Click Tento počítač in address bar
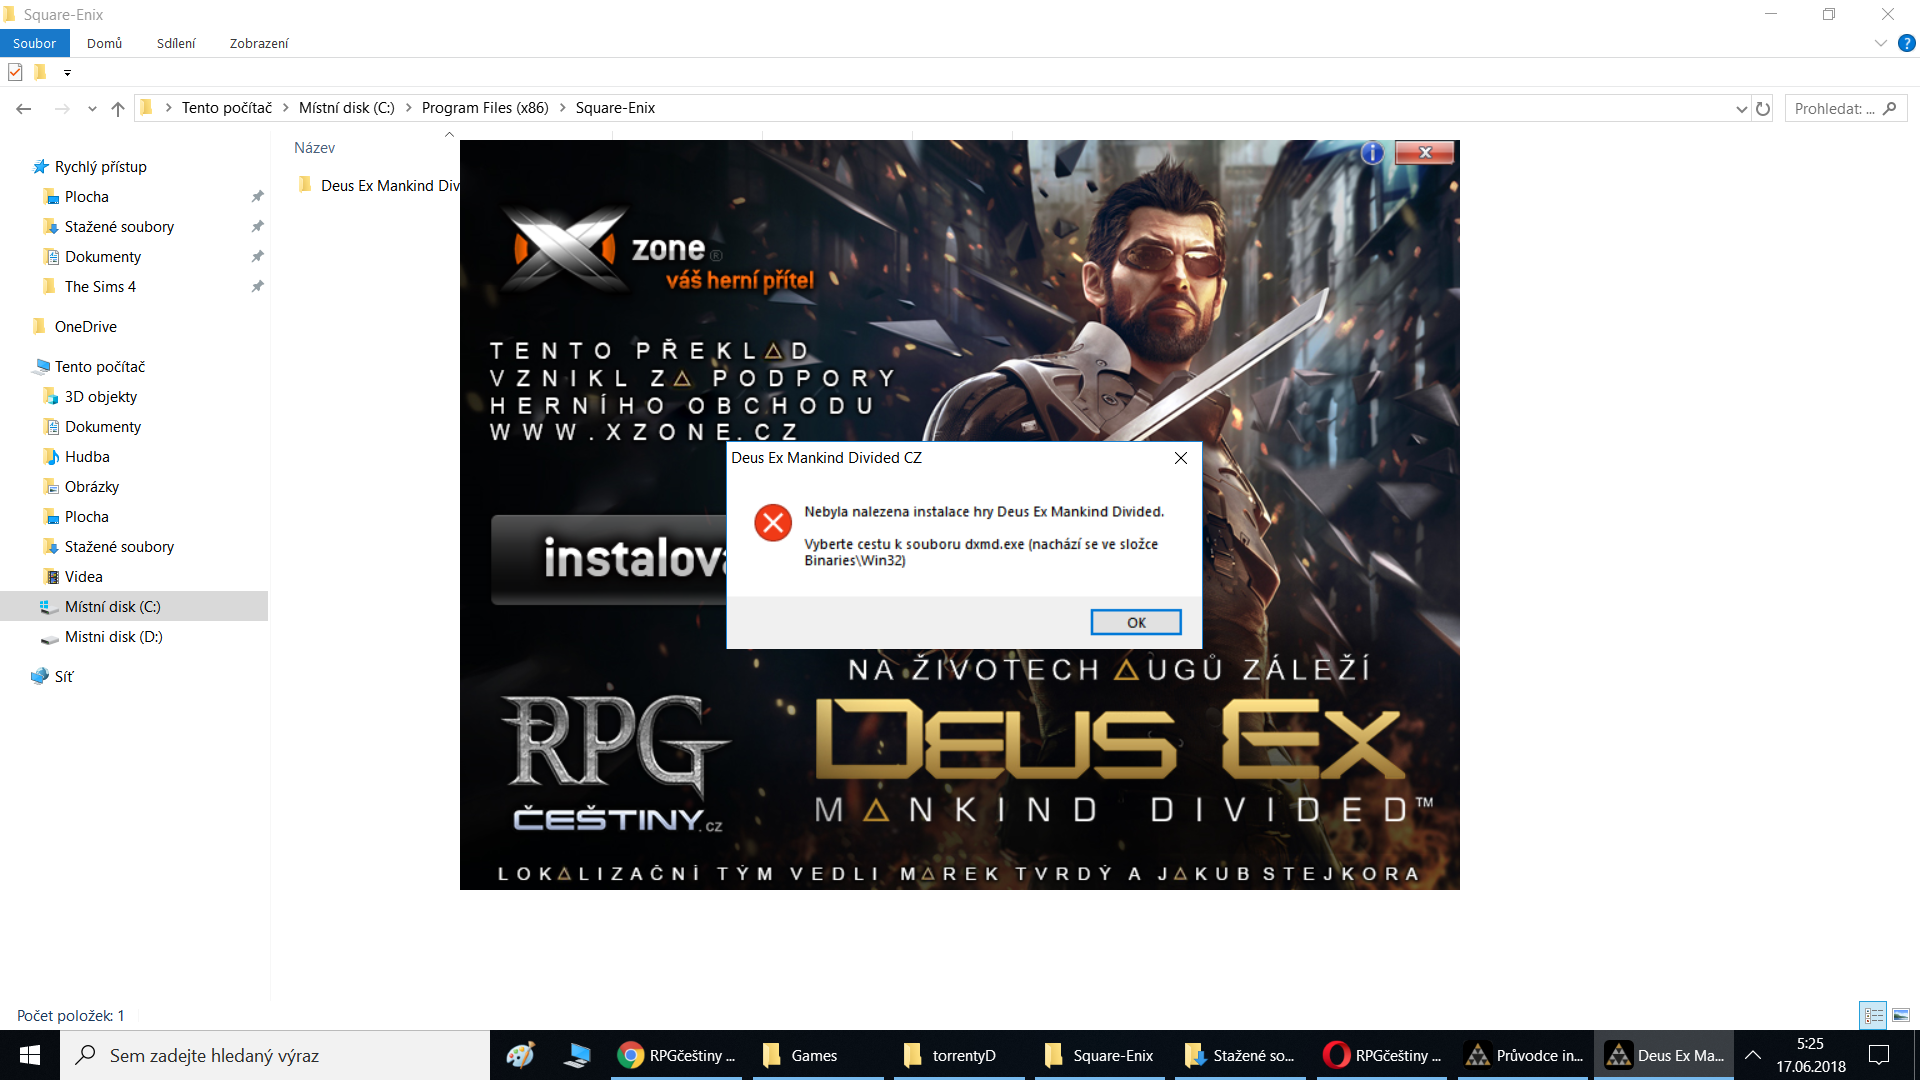 pyautogui.click(x=227, y=108)
